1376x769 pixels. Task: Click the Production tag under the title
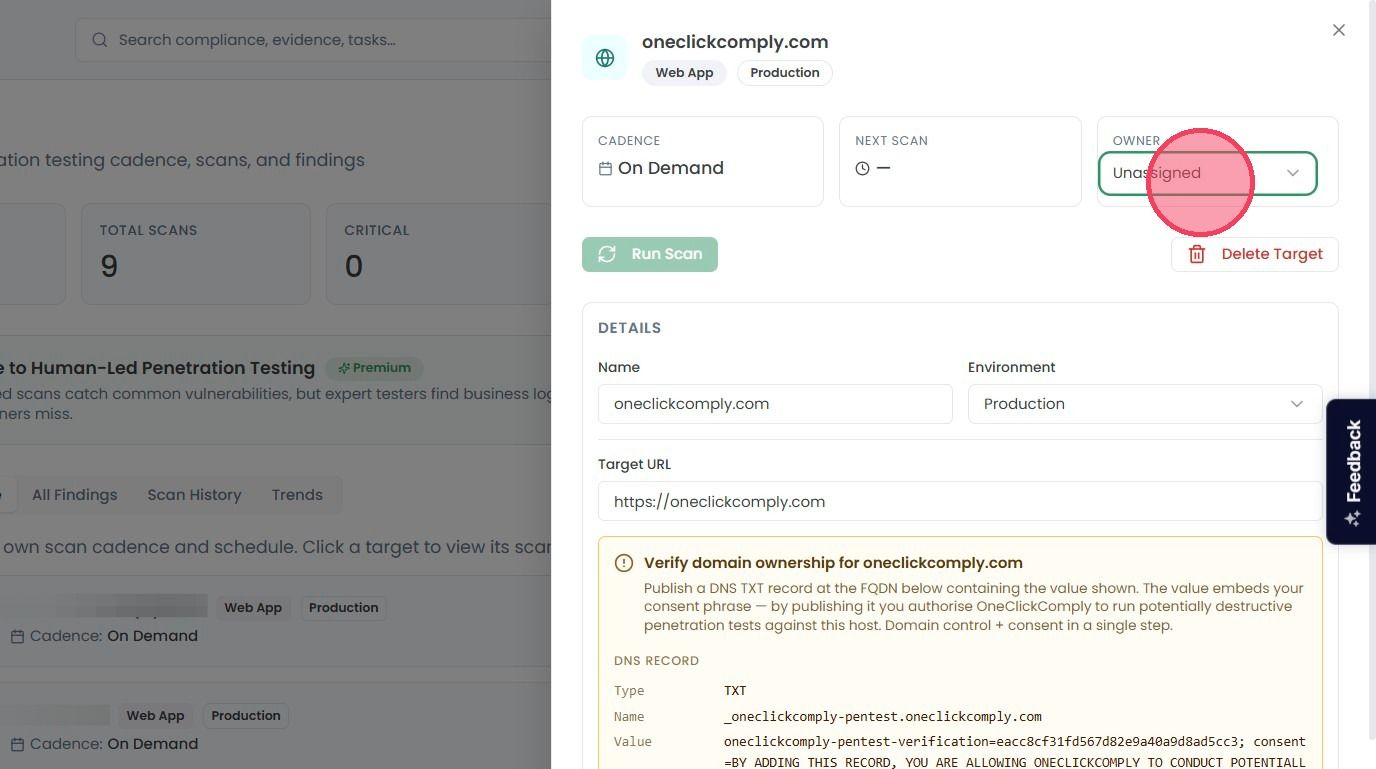[x=785, y=73]
